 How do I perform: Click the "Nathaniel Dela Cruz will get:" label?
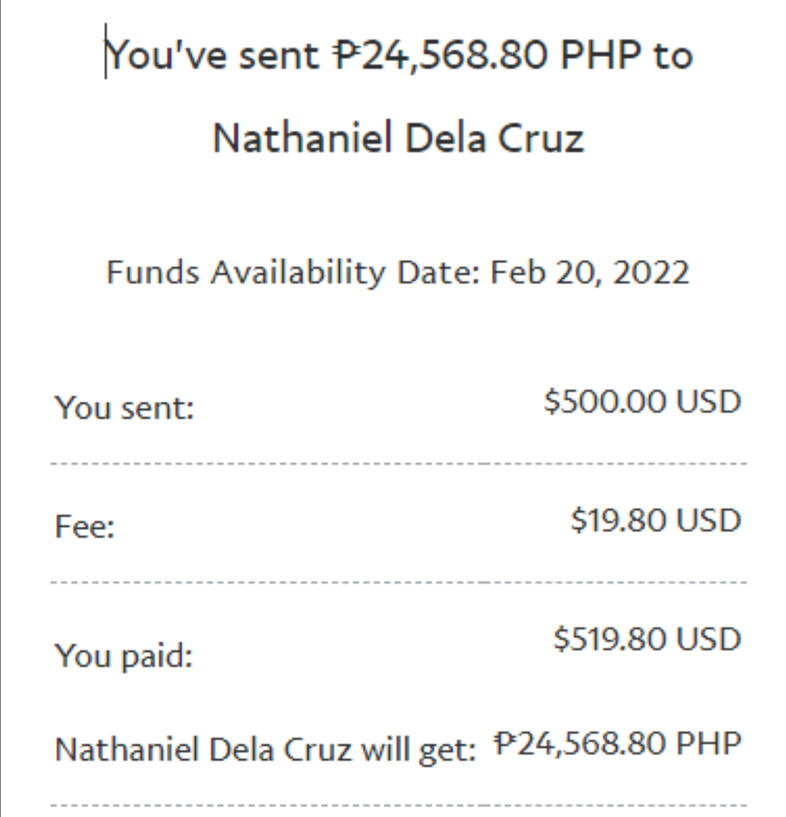click(265, 750)
